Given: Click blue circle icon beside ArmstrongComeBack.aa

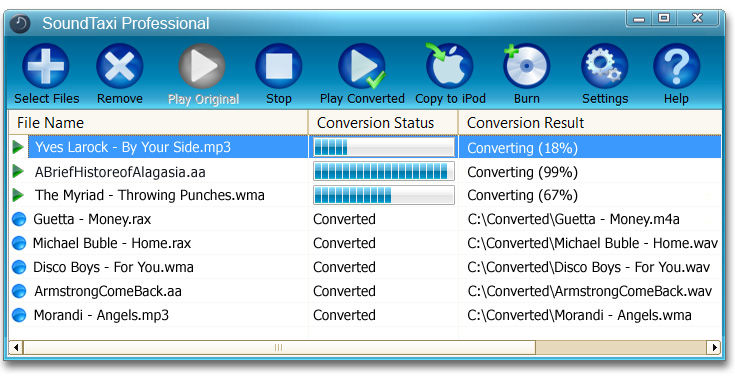Looking at the screenshot, I should tap(19, 291).
